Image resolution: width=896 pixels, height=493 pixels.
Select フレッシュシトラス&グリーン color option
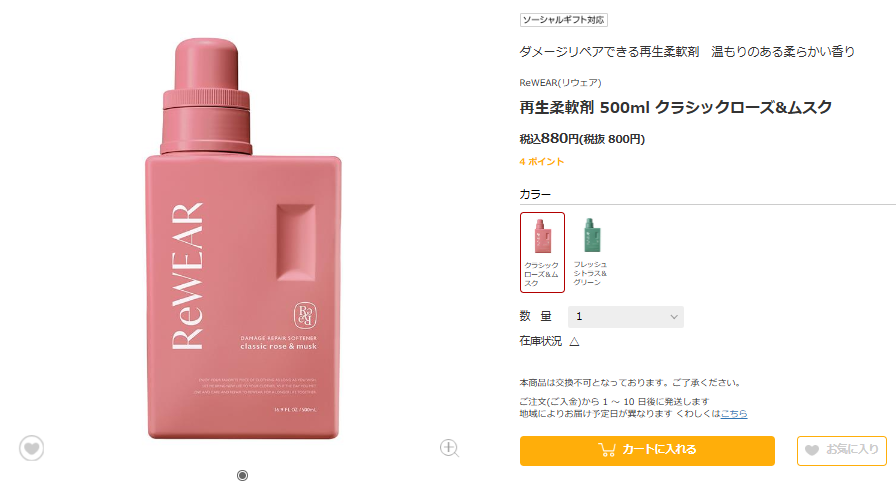pyautogui.click(x=590, y=251)
